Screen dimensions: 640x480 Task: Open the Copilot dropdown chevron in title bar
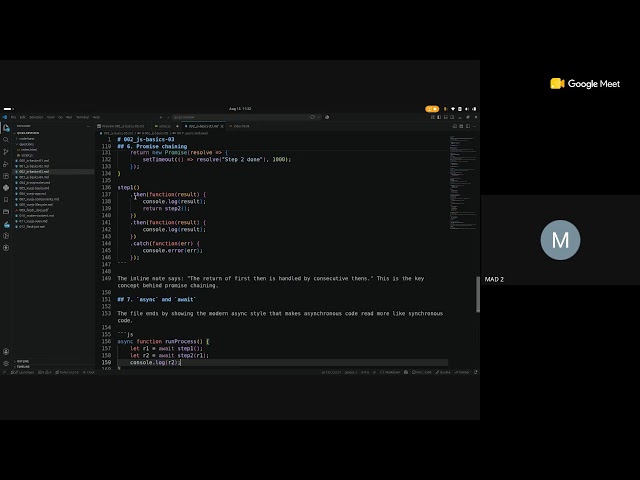tap(319, 117)
